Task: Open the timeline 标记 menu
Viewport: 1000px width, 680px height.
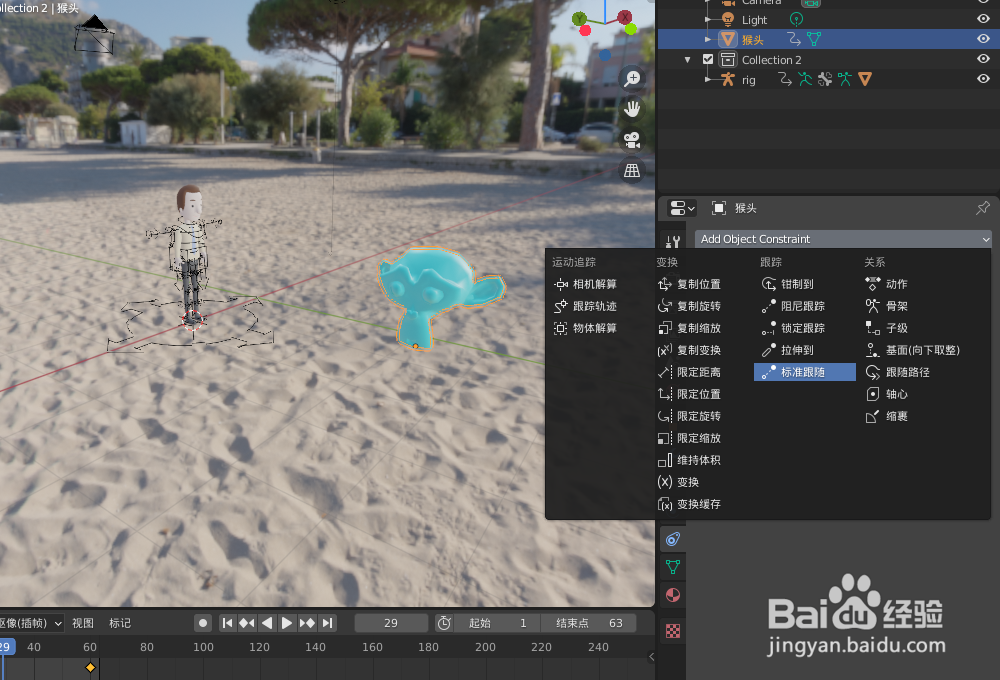Action: 120,623
